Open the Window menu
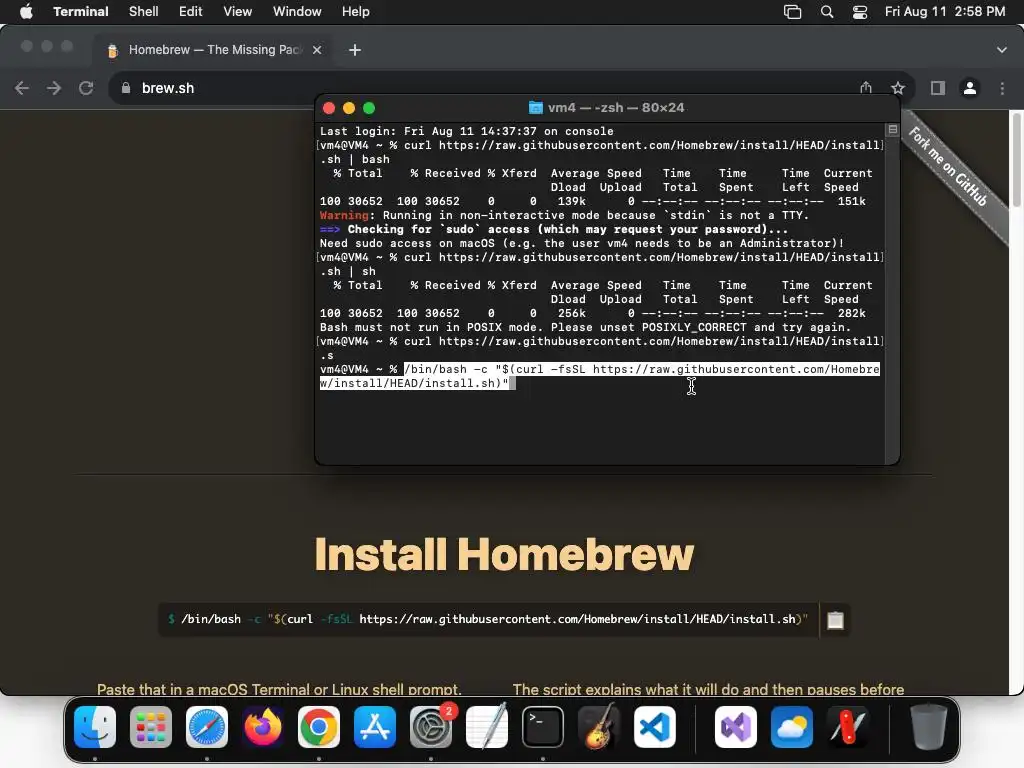 point(297,12)
